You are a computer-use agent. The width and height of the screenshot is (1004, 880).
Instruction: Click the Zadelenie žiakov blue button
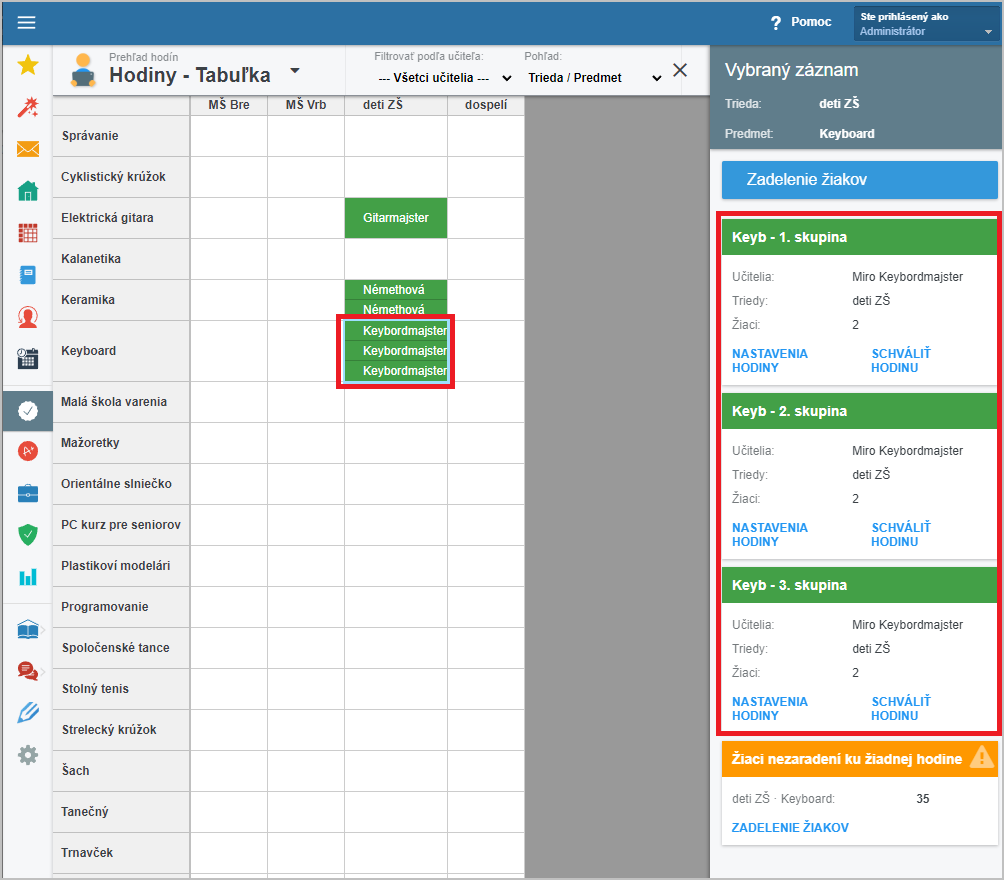[x=859, y=180]
